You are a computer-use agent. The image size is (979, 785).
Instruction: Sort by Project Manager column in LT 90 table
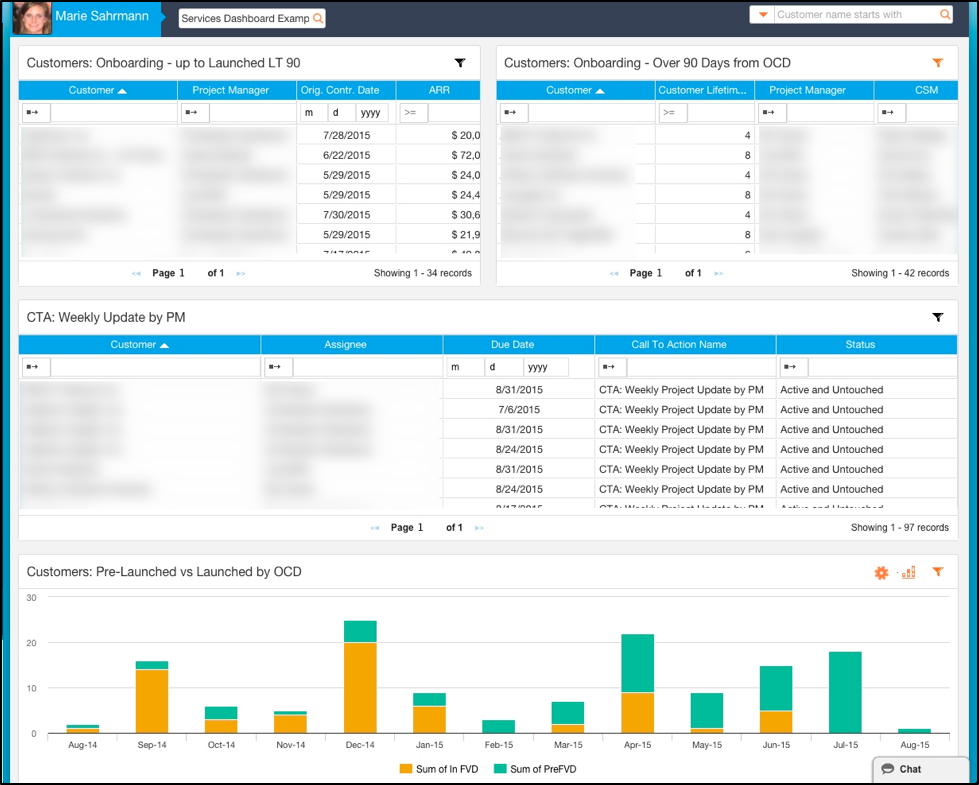point(230,90)
